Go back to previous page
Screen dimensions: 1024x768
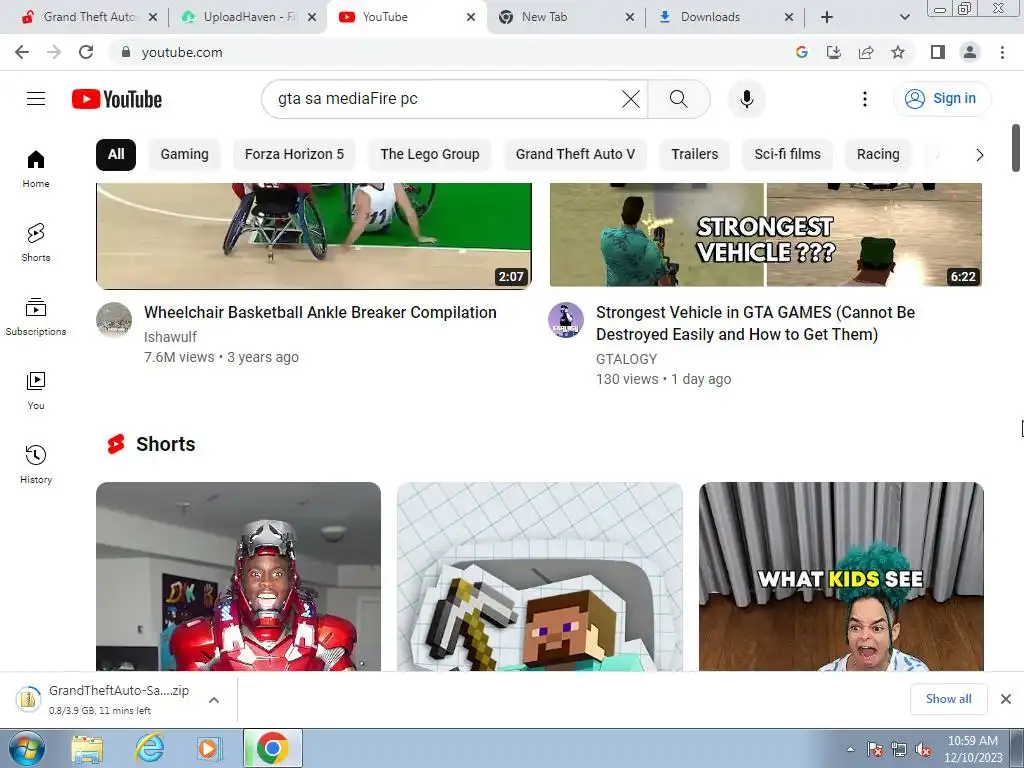coord(22,52)
